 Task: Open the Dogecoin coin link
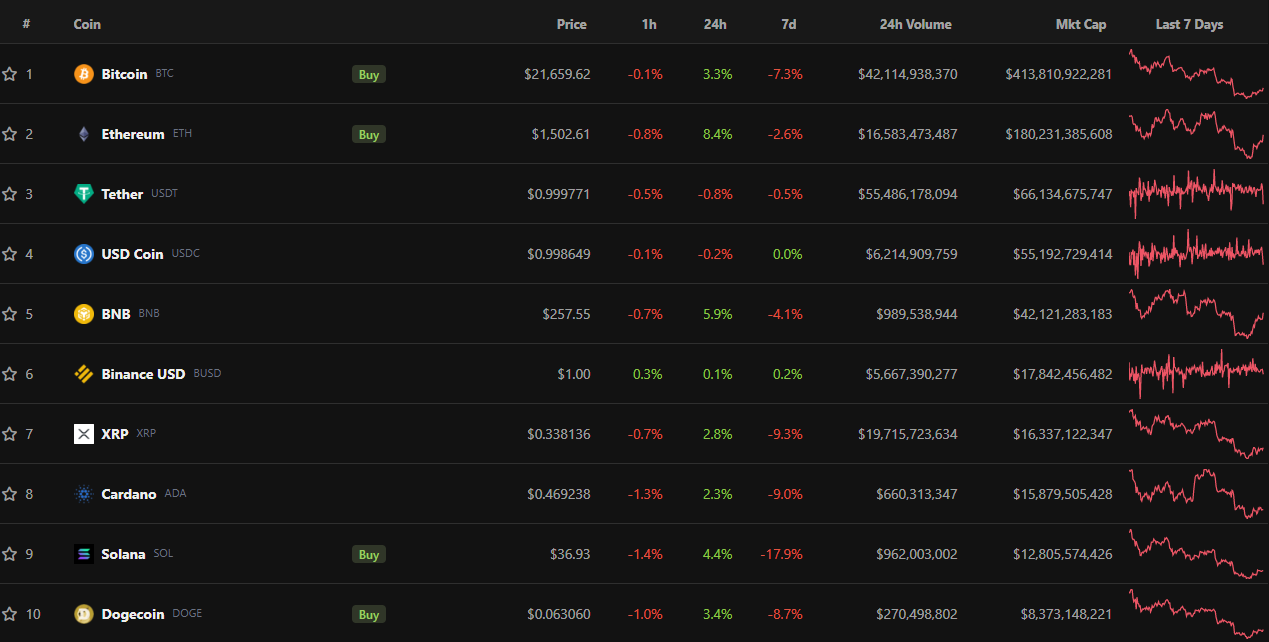133,614
